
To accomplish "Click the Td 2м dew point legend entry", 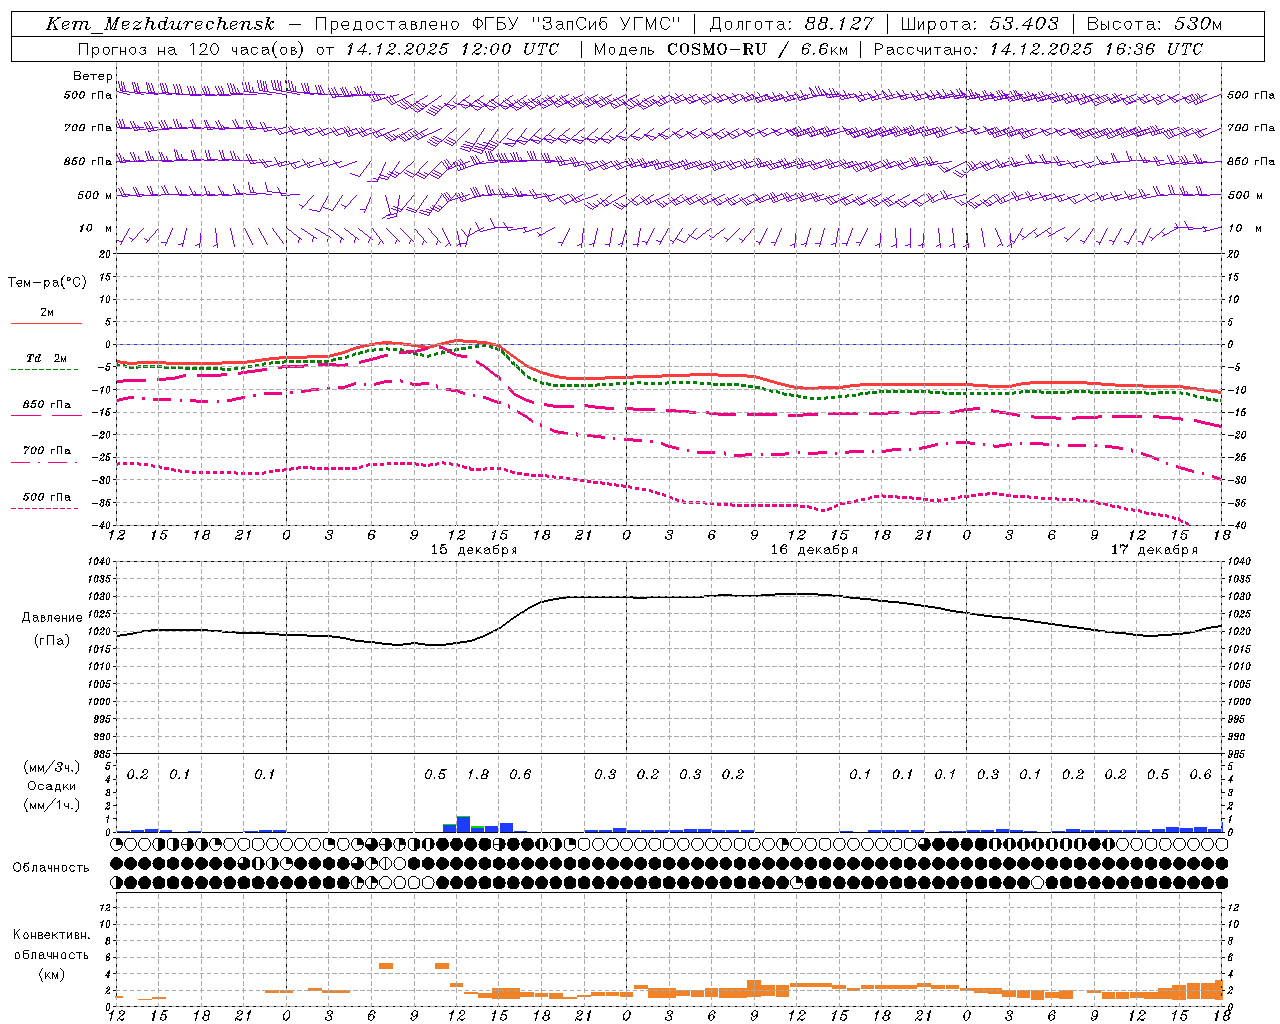I will pos(47,358).
